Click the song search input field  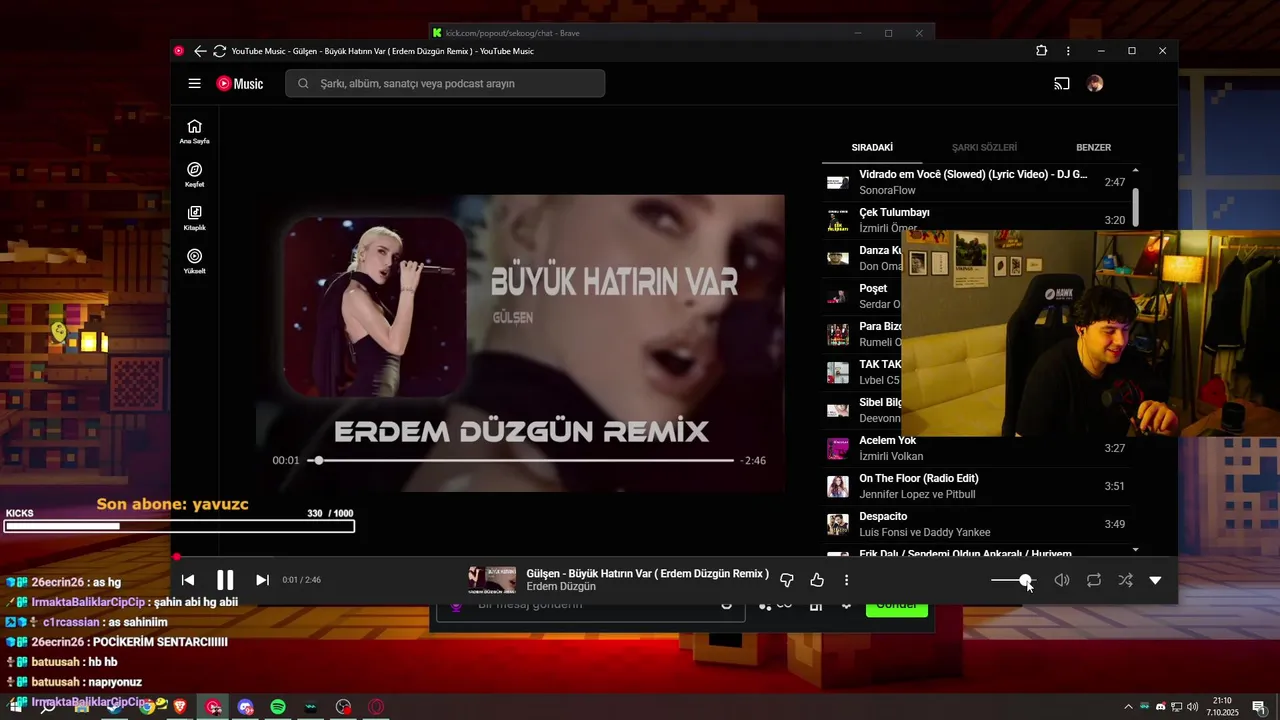[x=445, y=84]
